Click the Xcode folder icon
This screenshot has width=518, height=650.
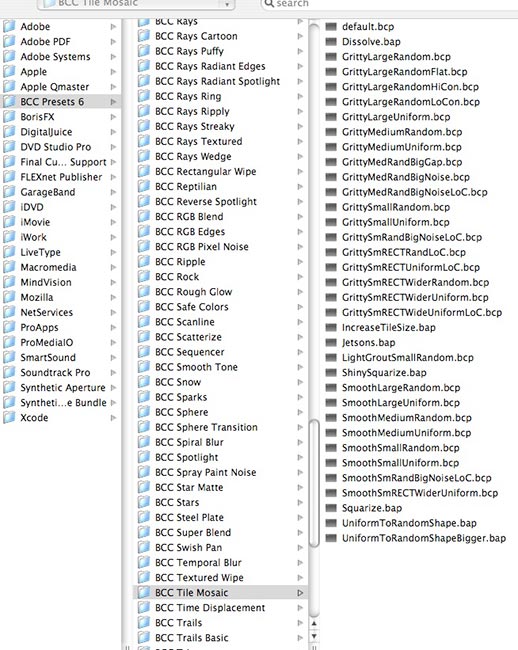[9, 417]
